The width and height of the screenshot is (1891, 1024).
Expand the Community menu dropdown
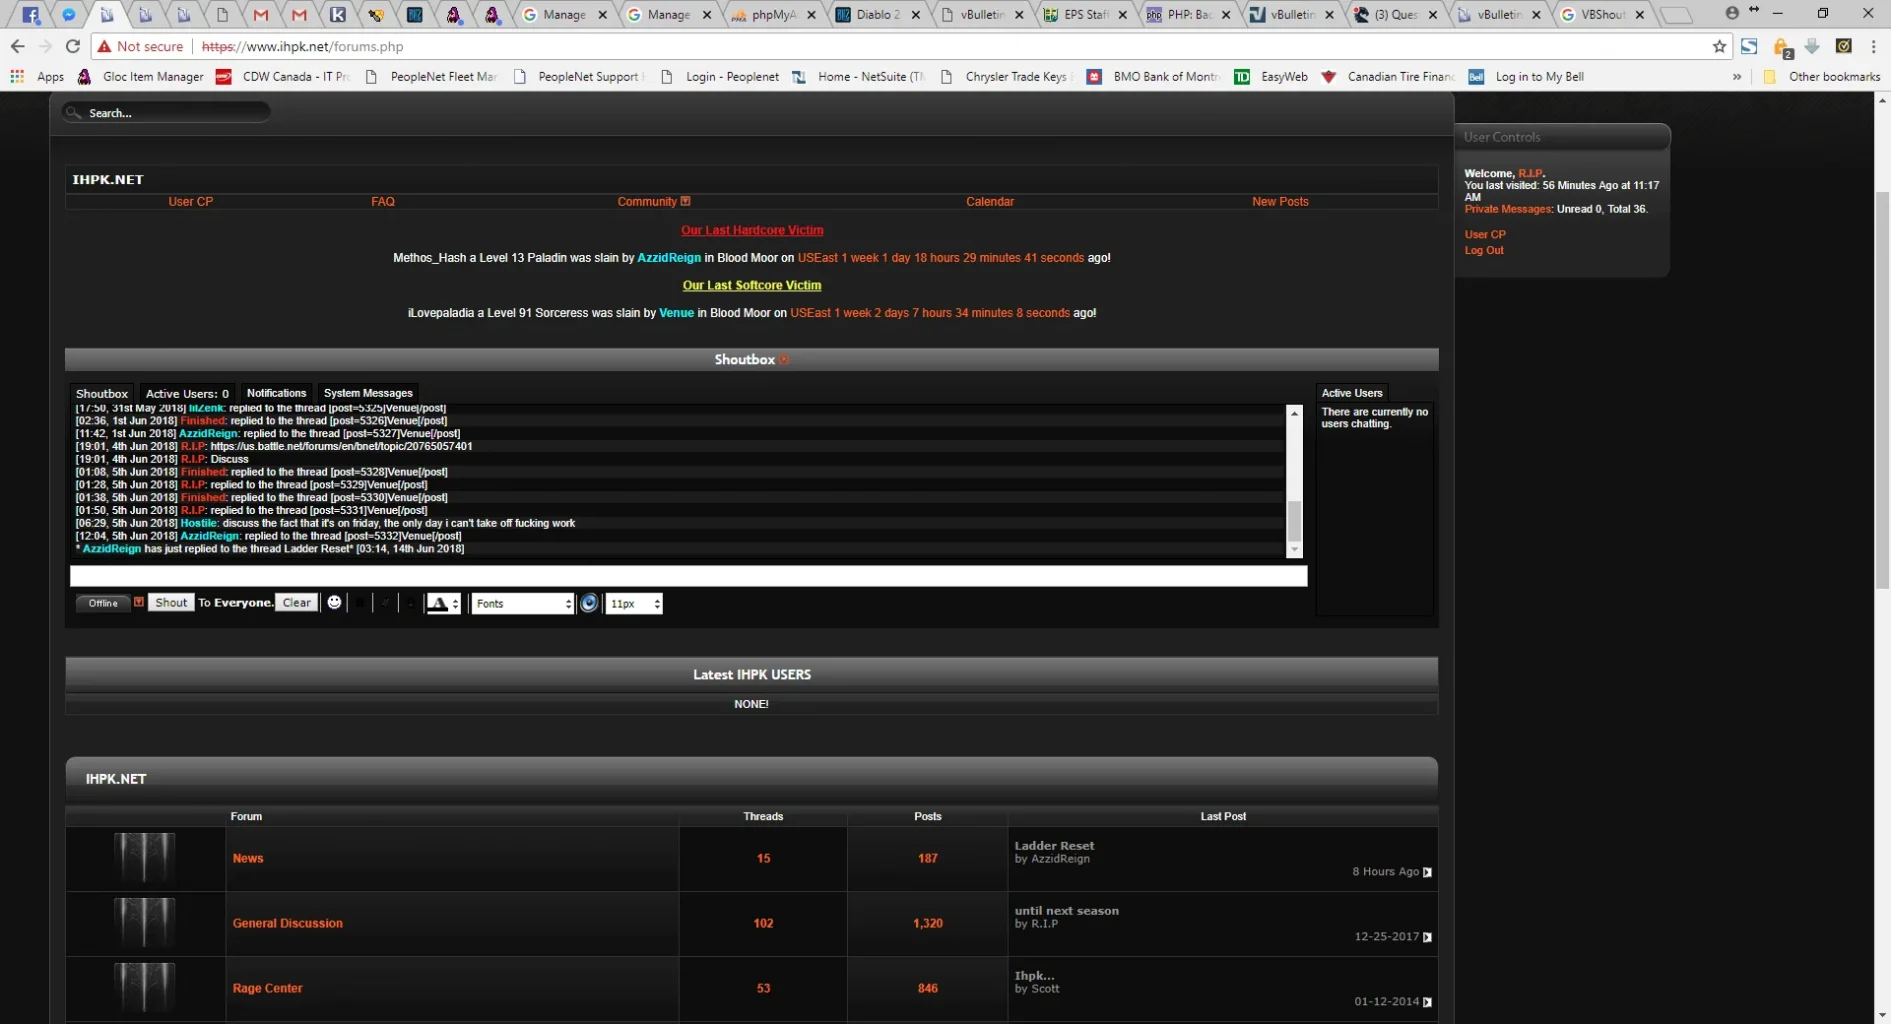pyautogui.click(x=685, y=201)
